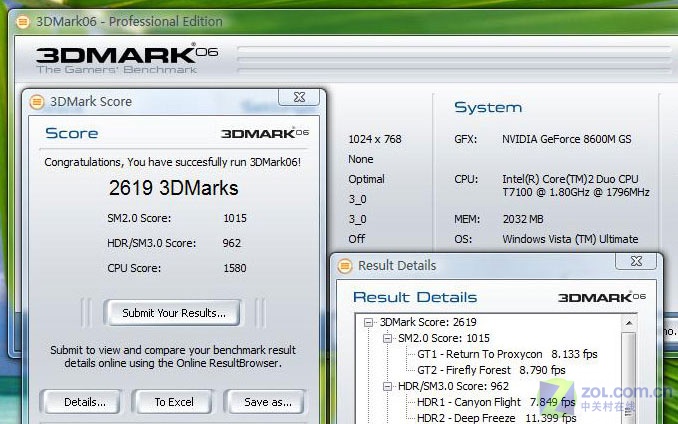Screen dimensions: 678x424
Task: Click the CPU Score value 1580
Action: pyautogui.click(x=235, y=268)
